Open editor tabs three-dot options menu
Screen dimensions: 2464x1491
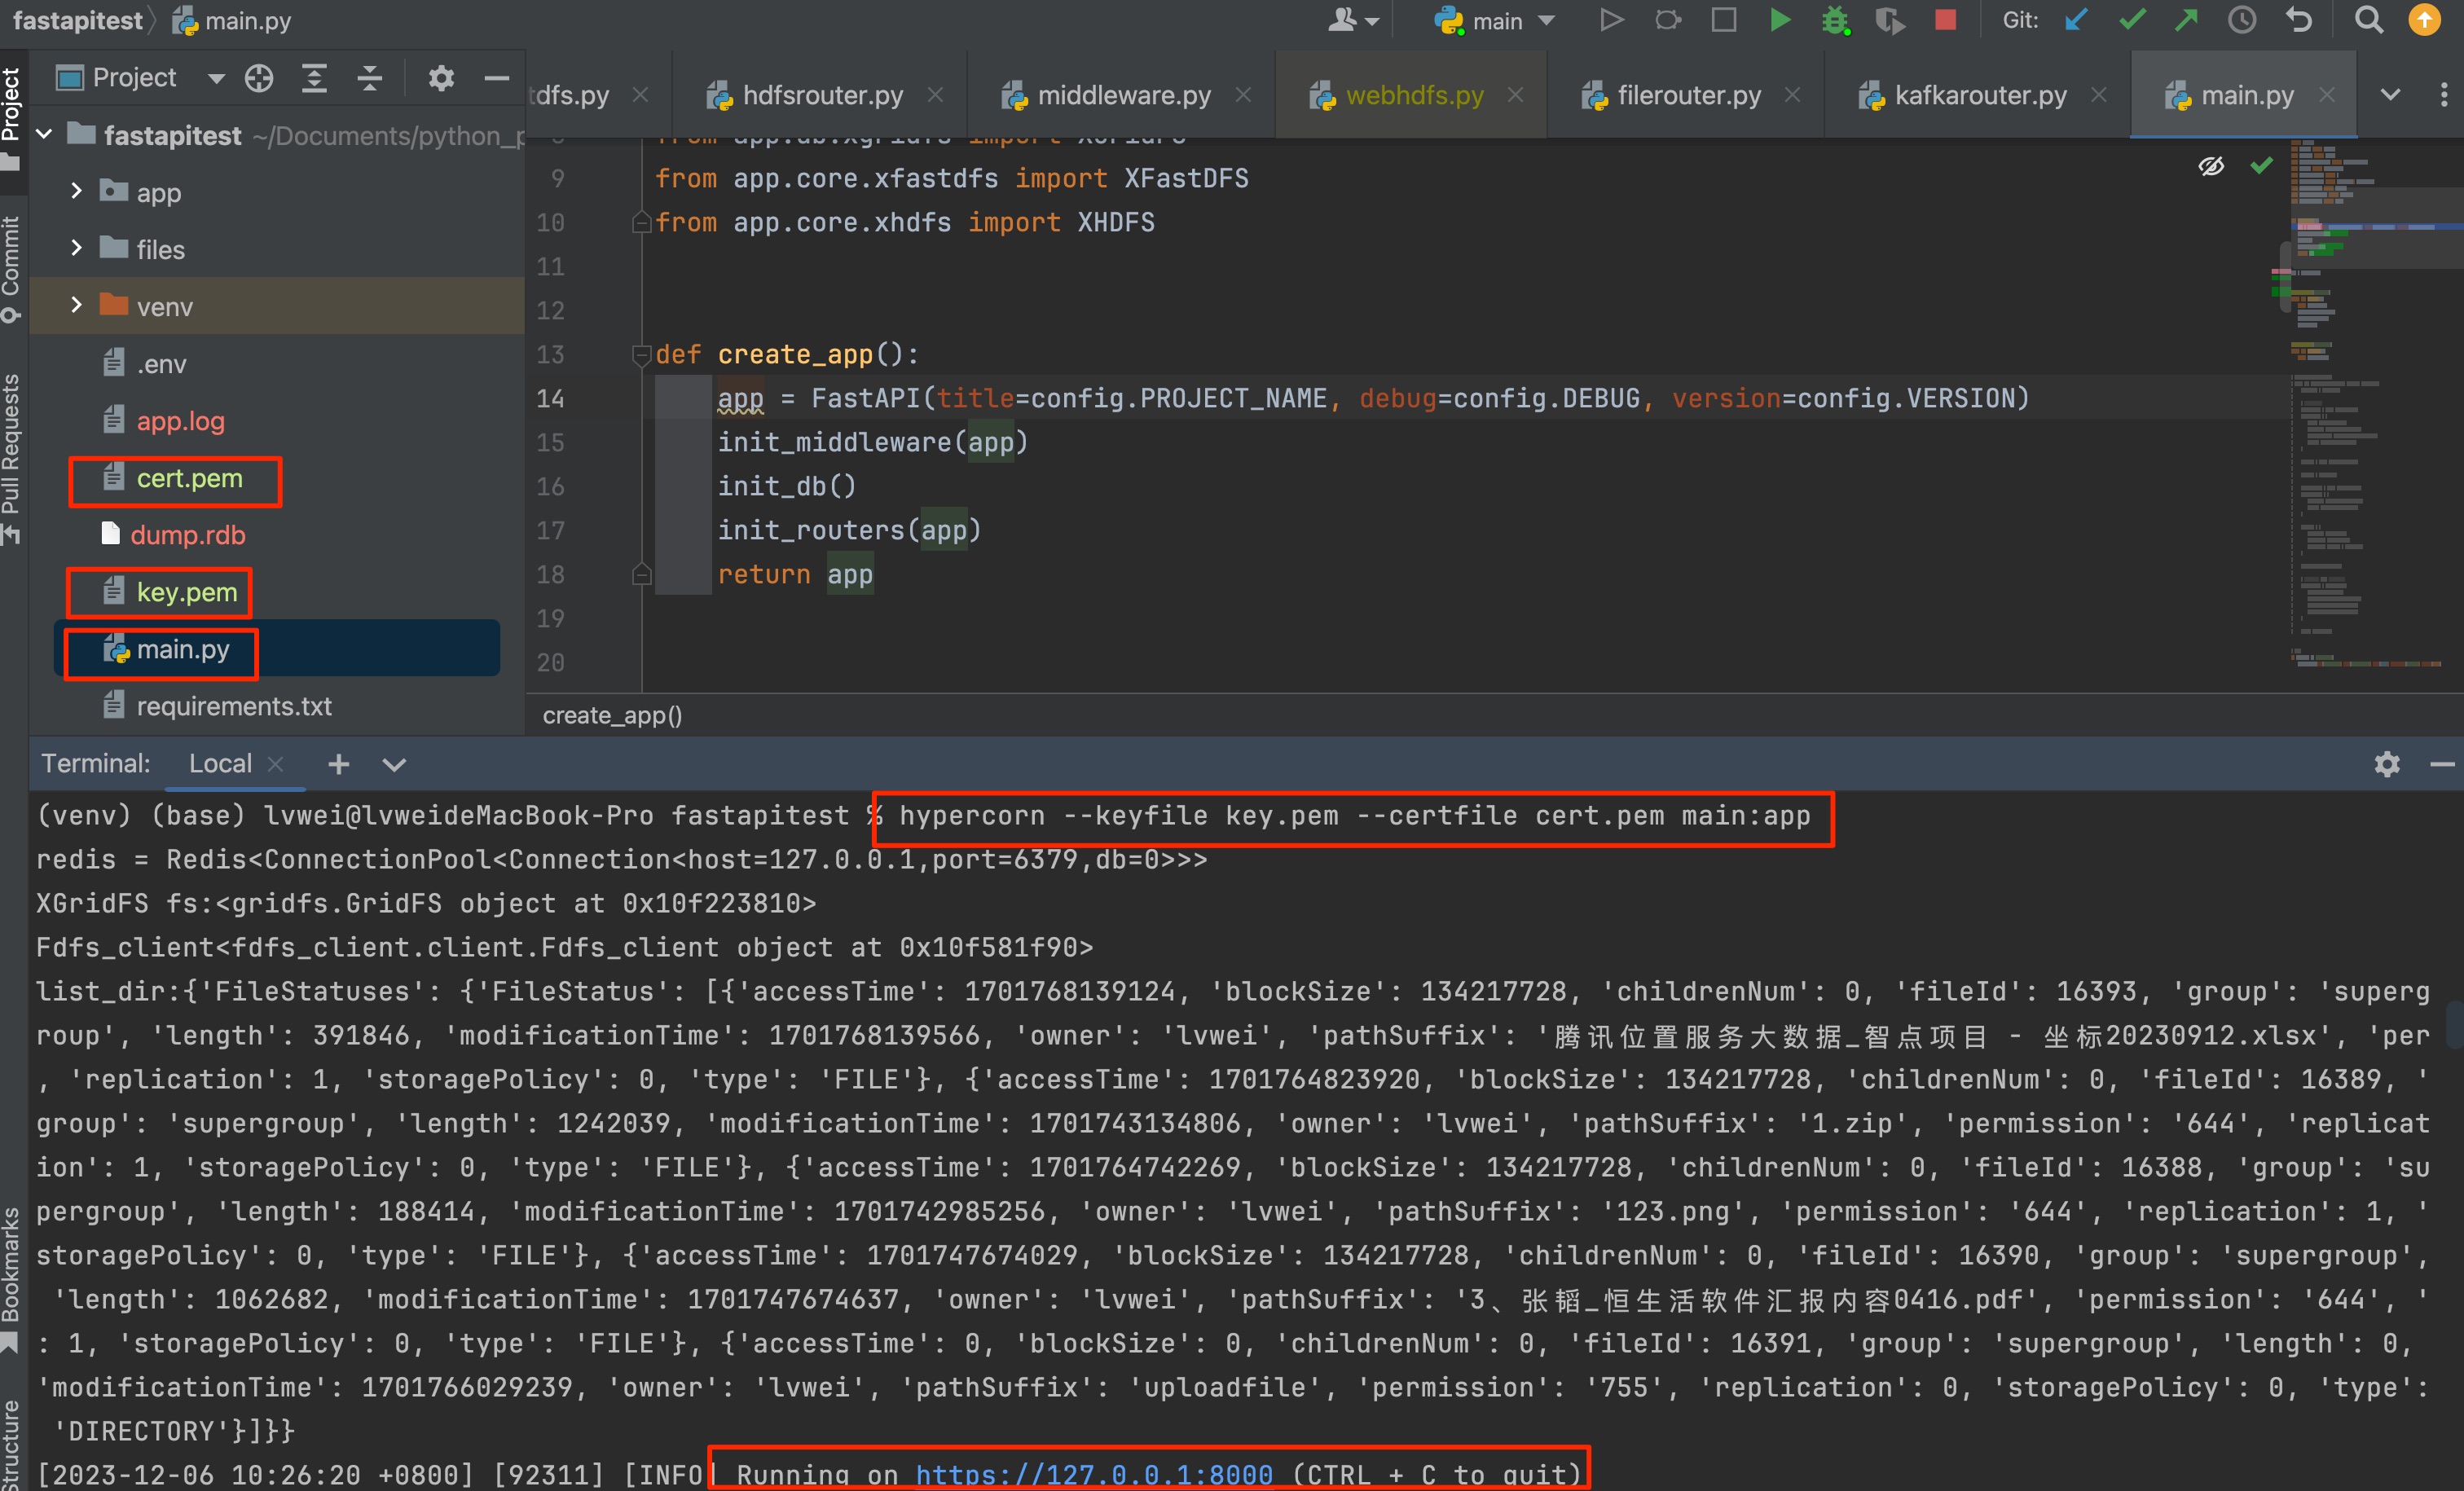(x=2444, y=95)
